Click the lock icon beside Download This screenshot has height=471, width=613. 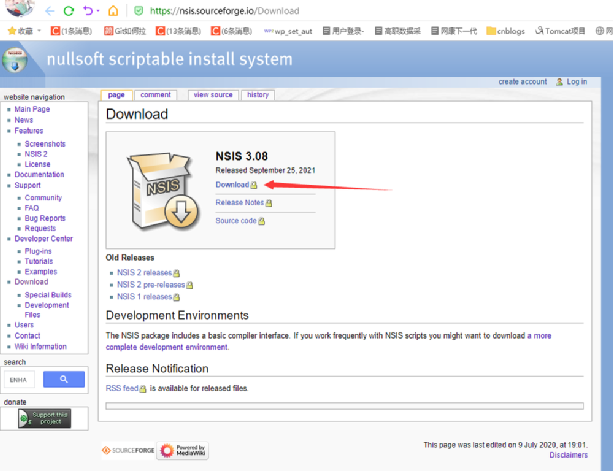tap(254, 185)
